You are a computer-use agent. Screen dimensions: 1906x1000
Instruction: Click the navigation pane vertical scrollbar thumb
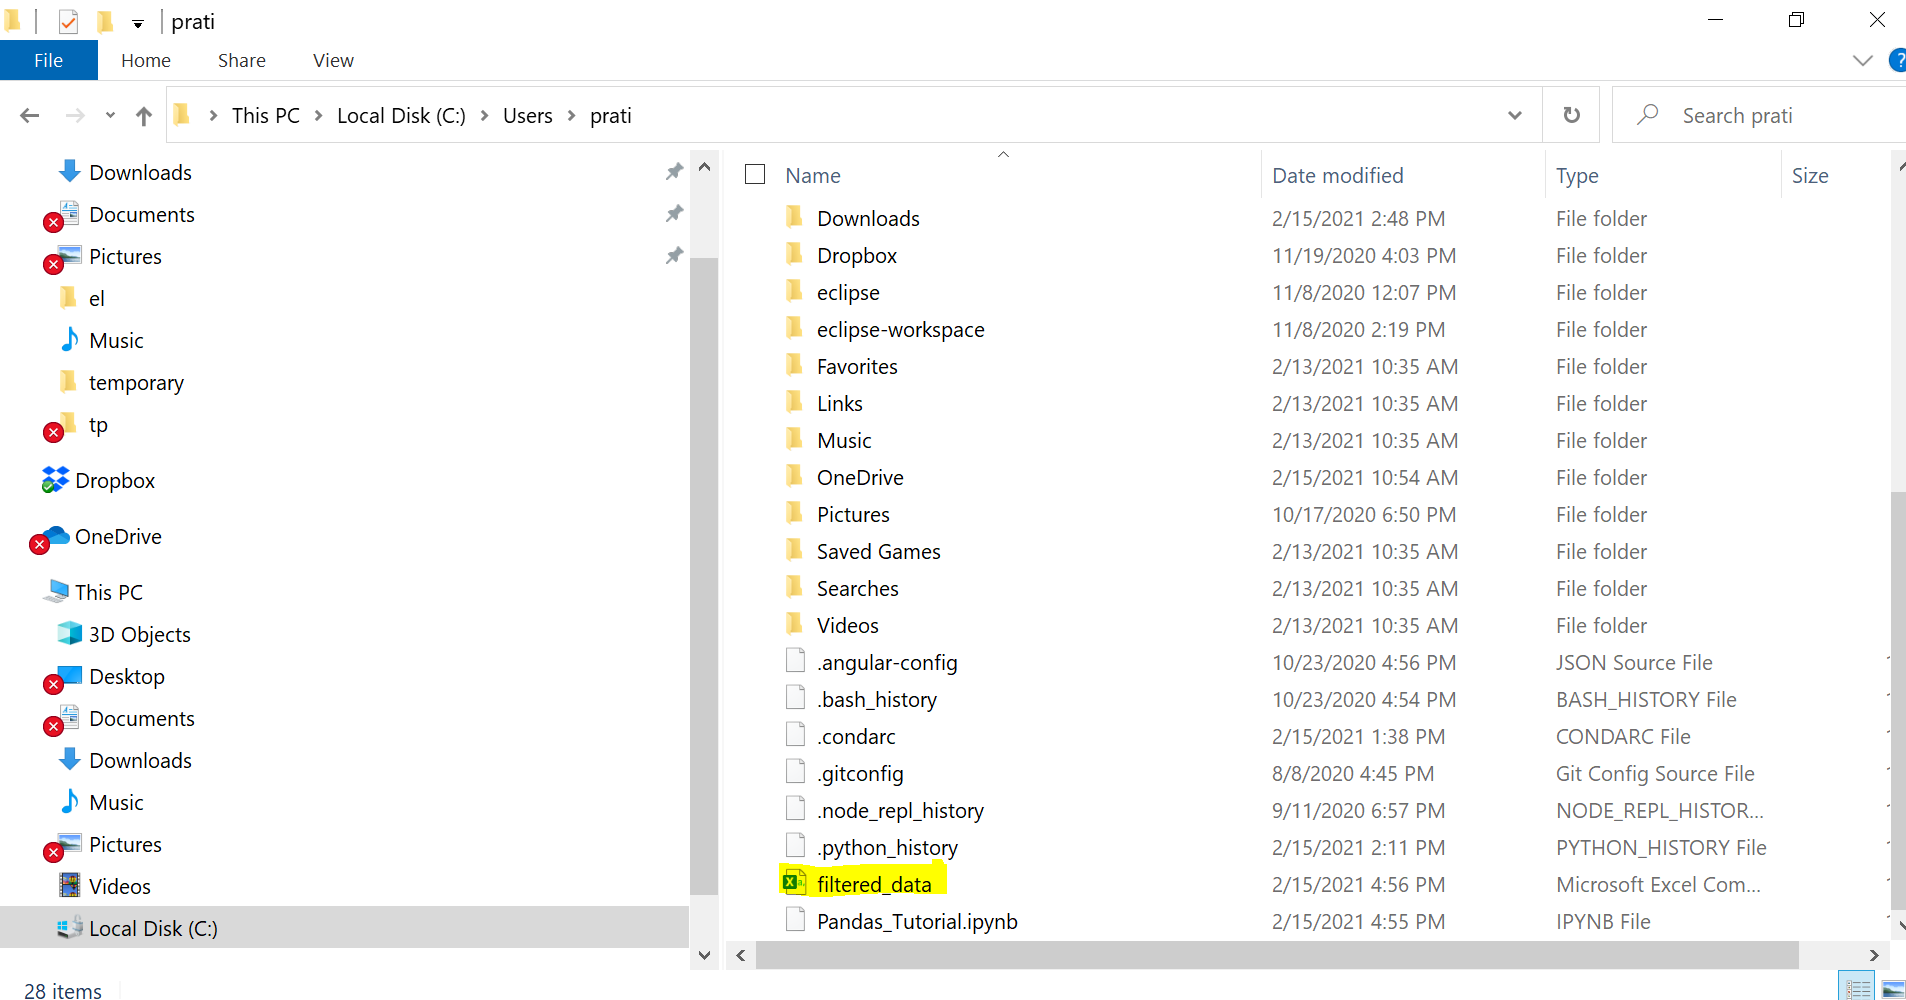pos(705,576)
